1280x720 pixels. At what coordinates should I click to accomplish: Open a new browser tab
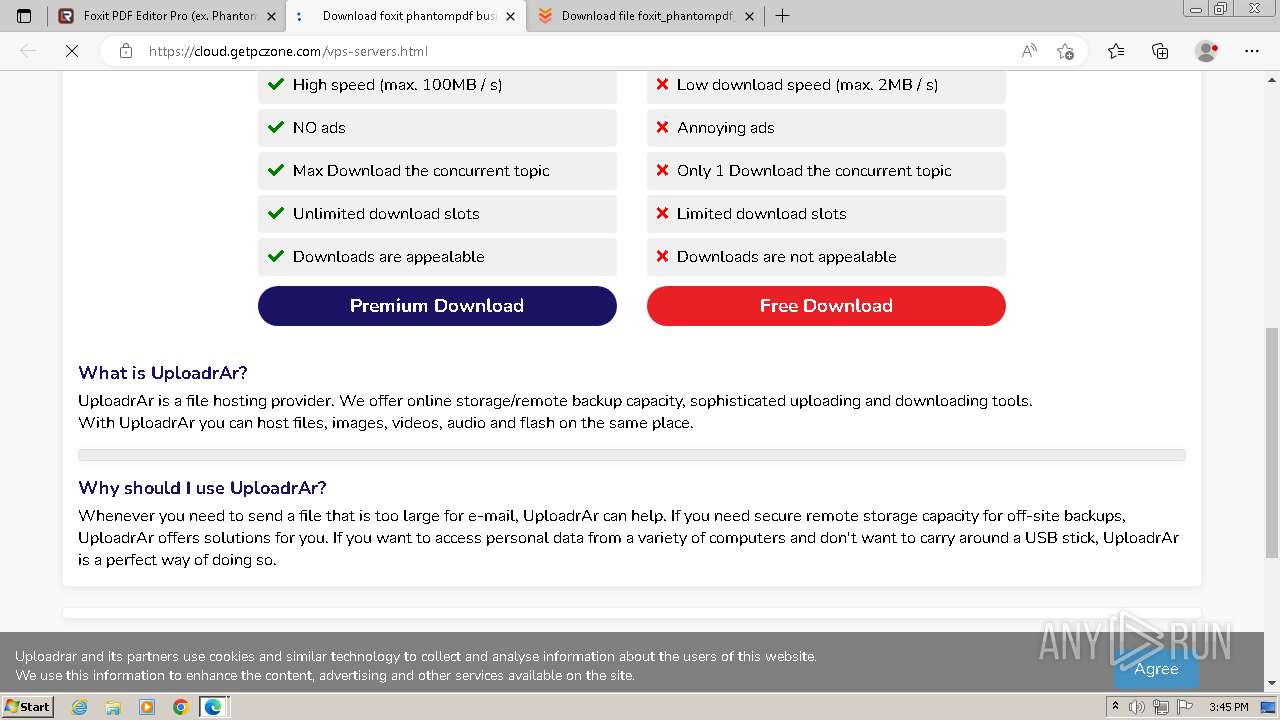(782, 16)
